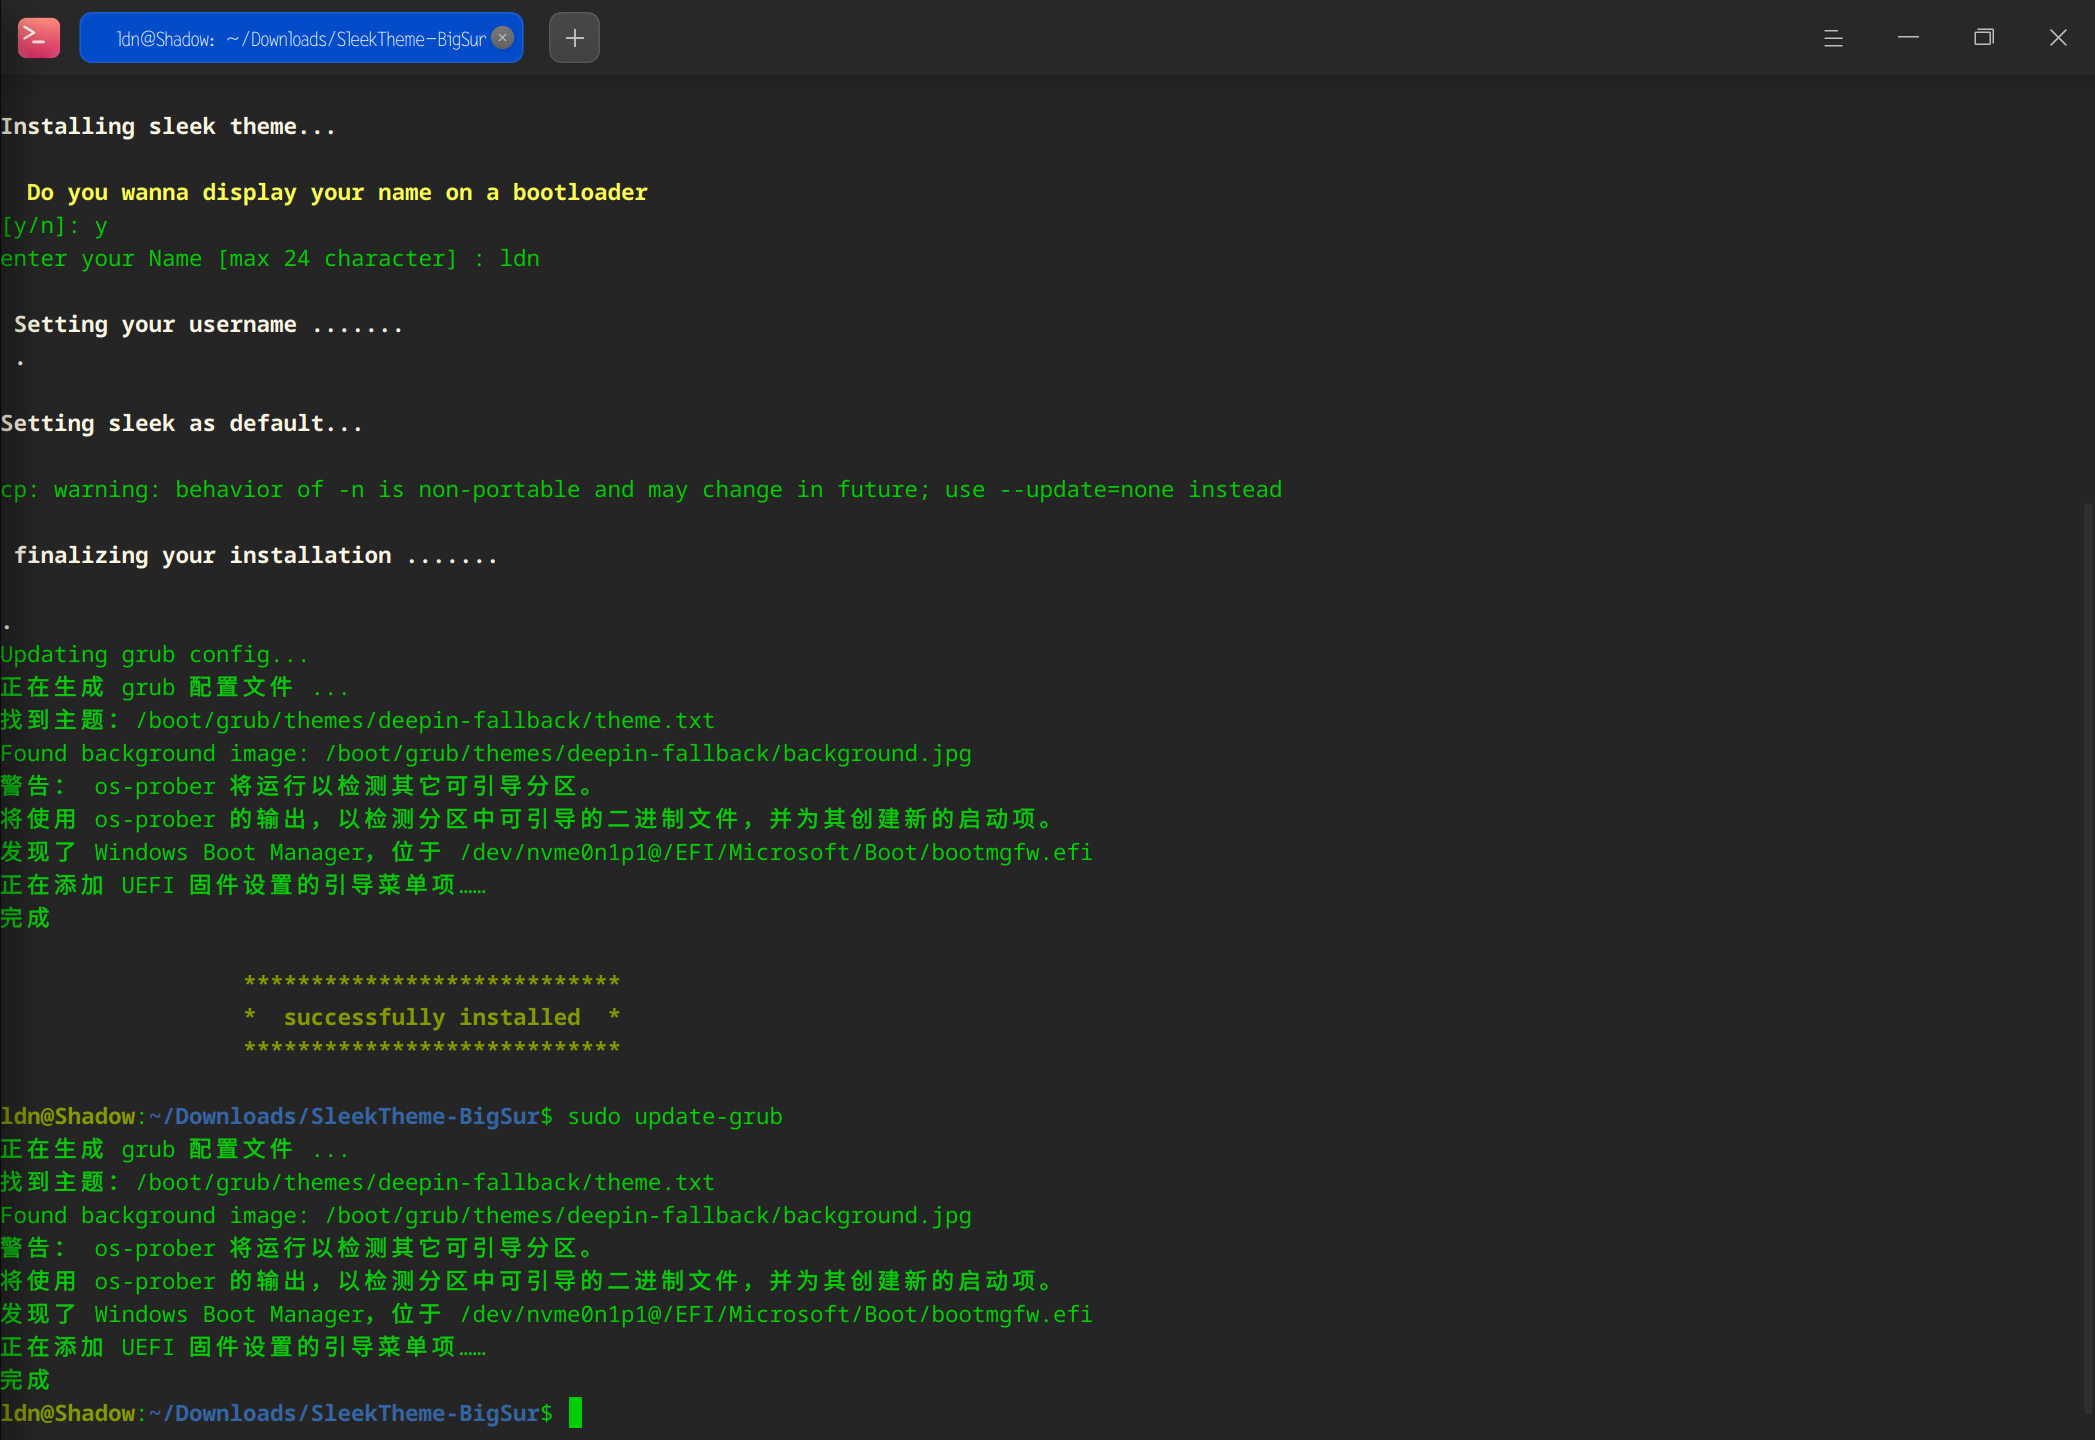Click 'Setting sleek as default...' line
The width and height of the screenshot is (2095, 1440).
pyautogui.click(x=181, y=424)
